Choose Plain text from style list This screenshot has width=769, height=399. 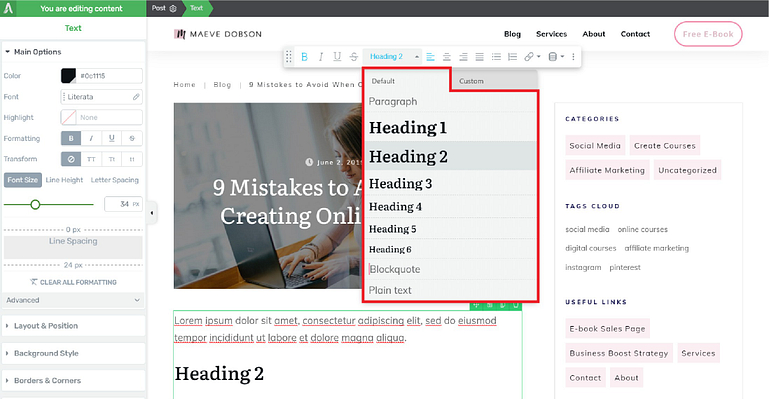pyautogui.click(x=450, y=290)
